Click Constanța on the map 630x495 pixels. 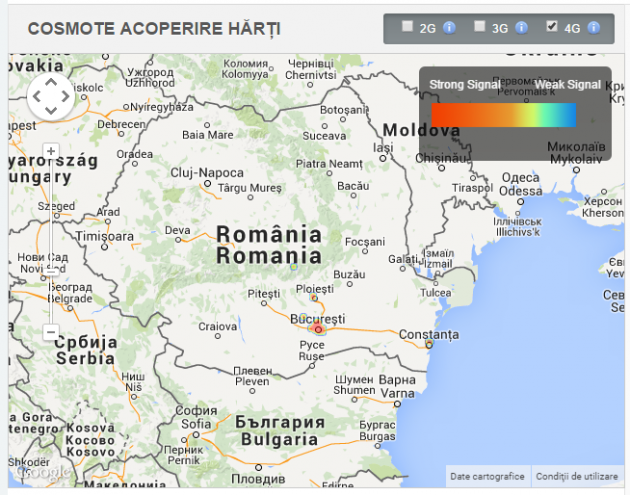coord(428,333)
